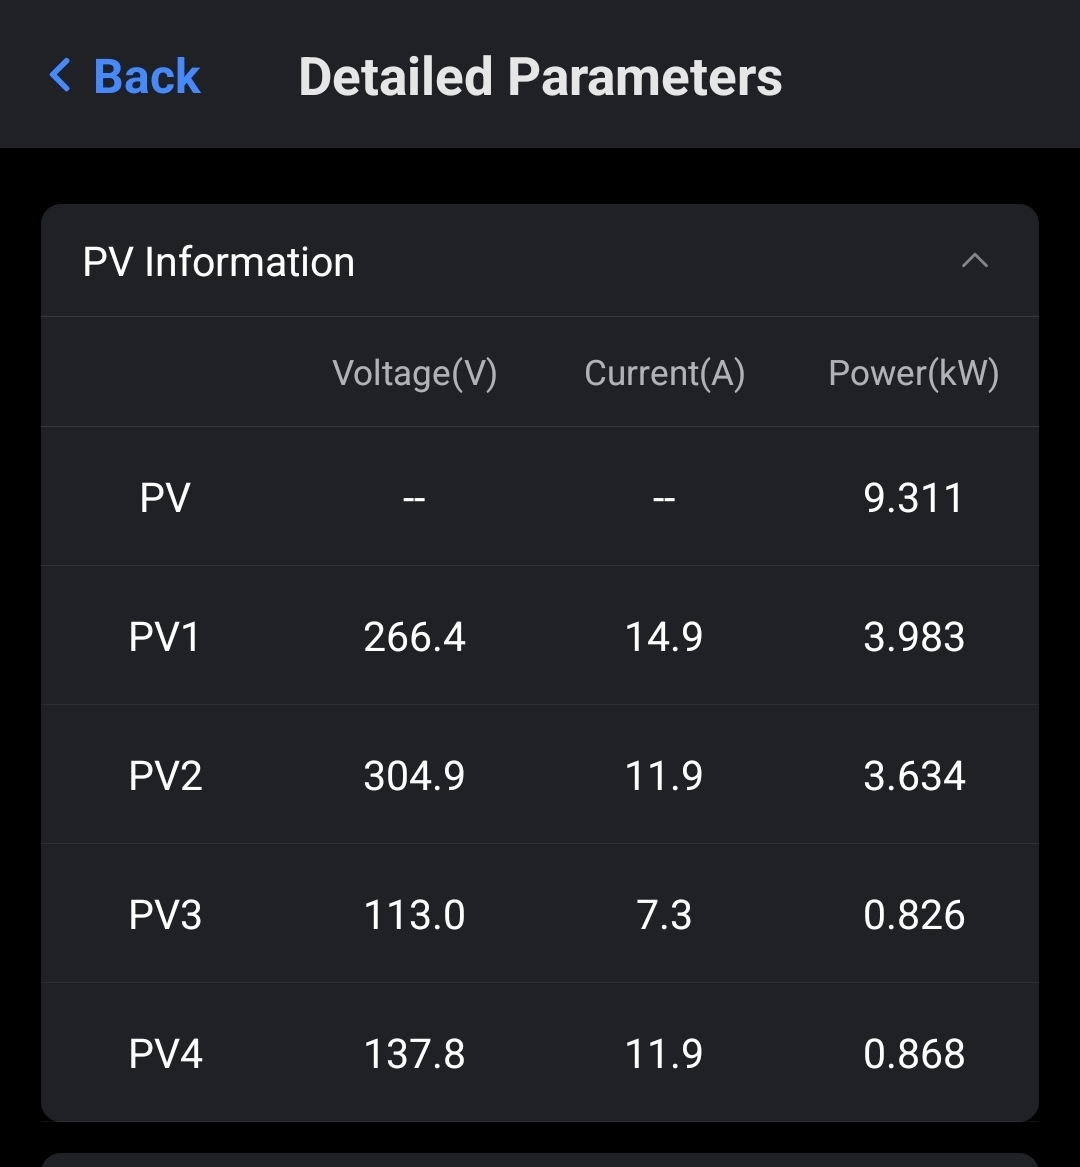
Task: Click the Current(A) column header
Action: [x=664, y=373]
